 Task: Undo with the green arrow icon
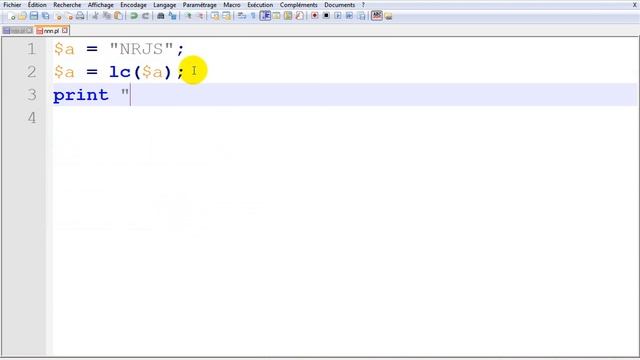(133, 16)
